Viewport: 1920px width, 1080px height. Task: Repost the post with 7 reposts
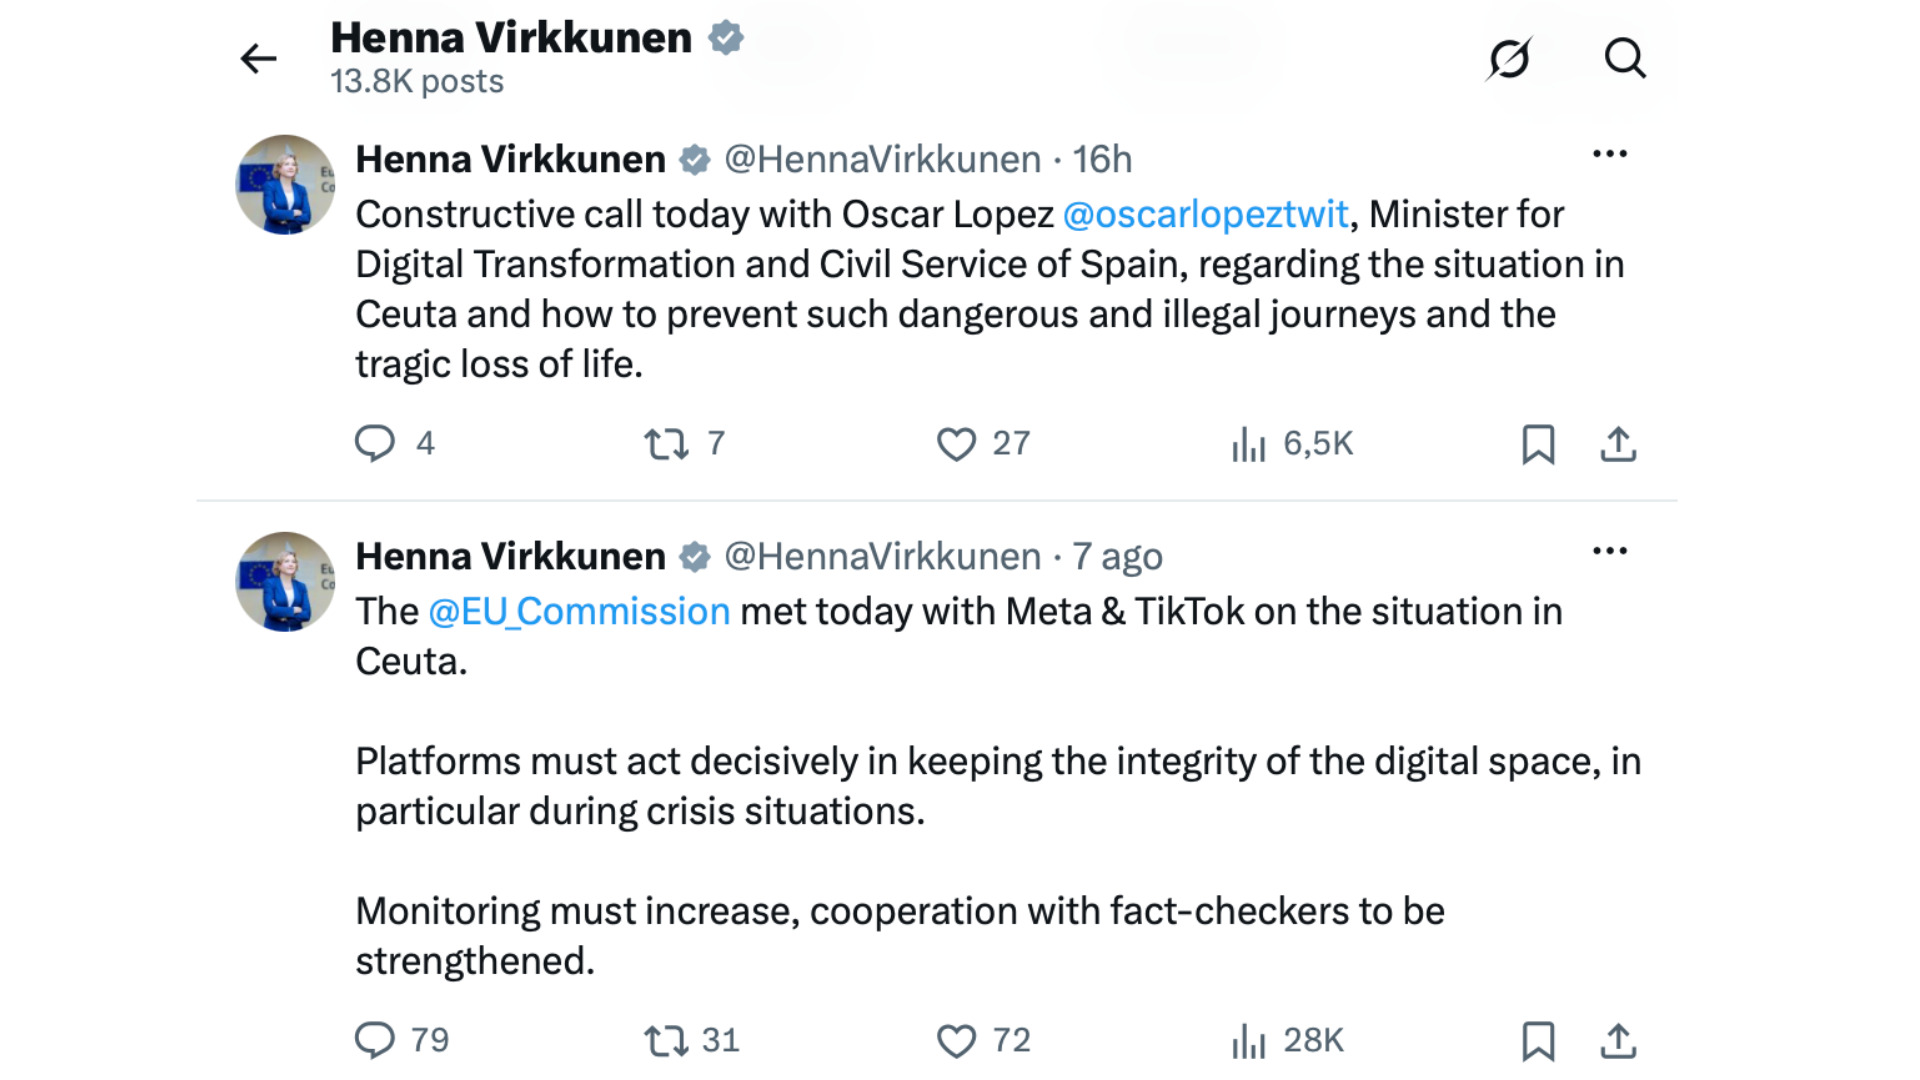(x=666, y=443)
